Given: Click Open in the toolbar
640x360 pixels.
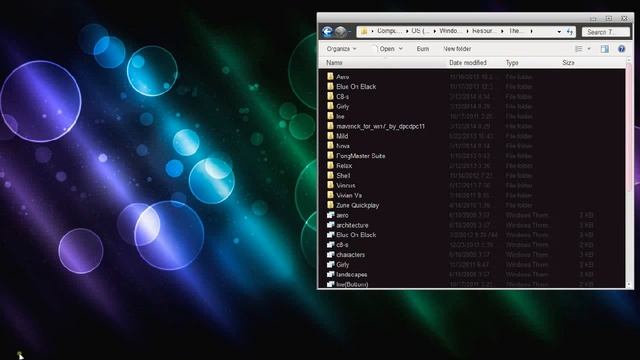Looking at the screenshot, I should tap(387, 49).
